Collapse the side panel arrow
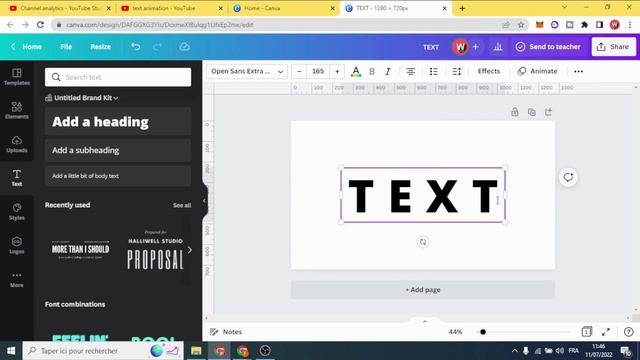Viewport: 640px width, 360px height. tap(204, 200)
